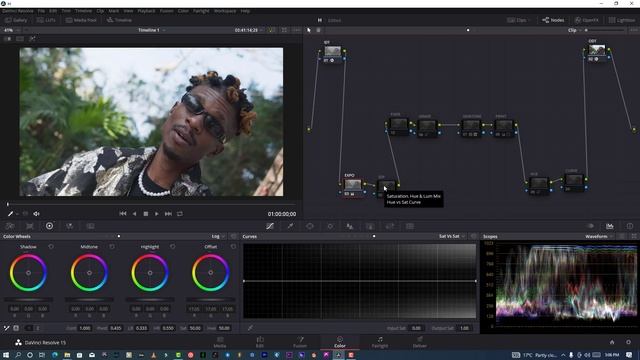640x360 pixels.
Task: Open the viewer zoom 45% dropdown
Action: click(11, 30)
